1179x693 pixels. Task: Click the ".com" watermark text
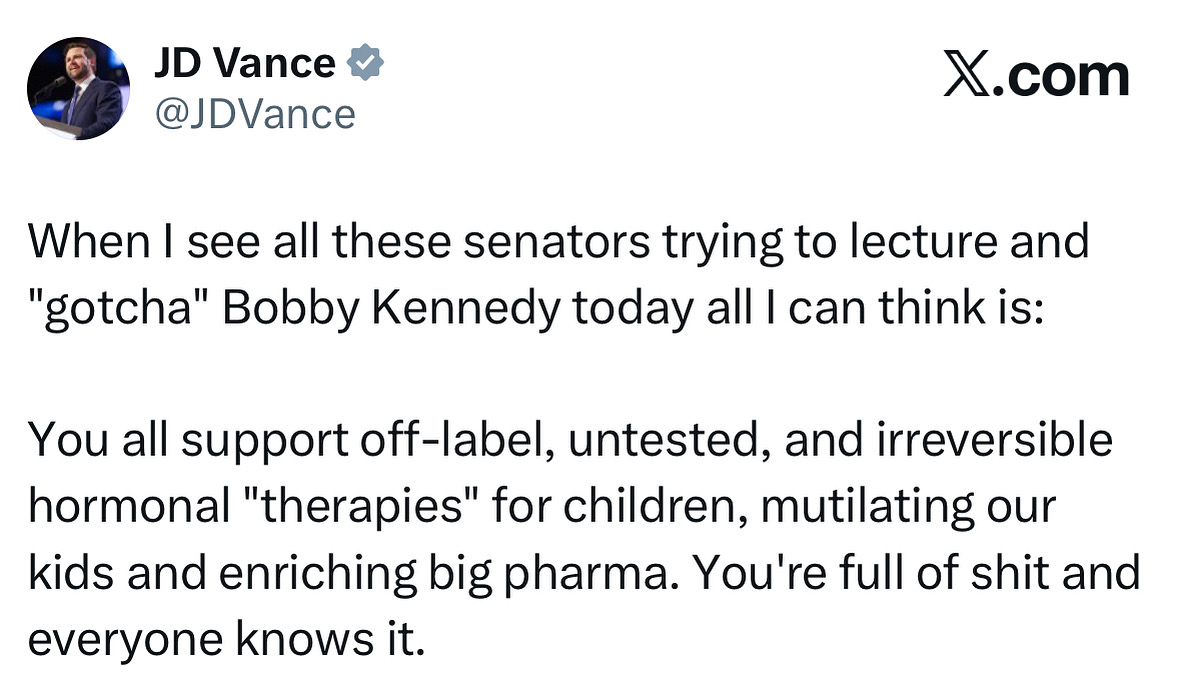point(1061,77)
